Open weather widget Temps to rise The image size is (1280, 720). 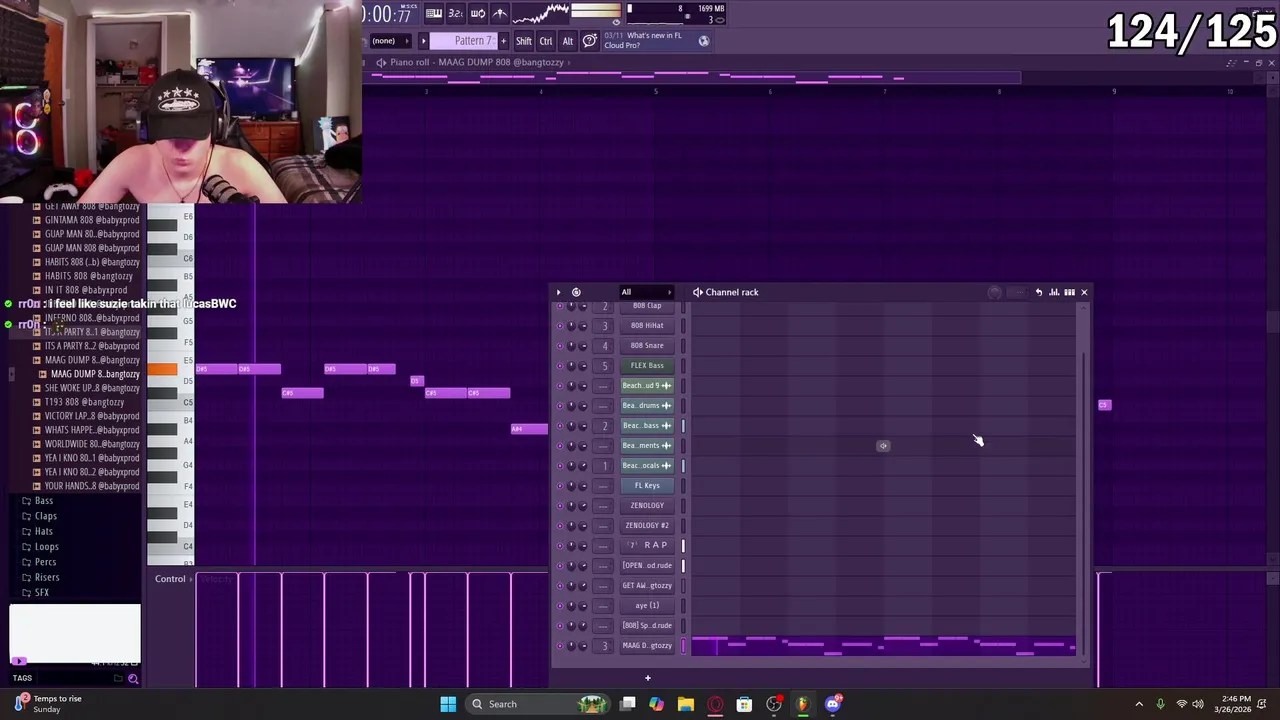pyautogui.click(x=50, y=704)
